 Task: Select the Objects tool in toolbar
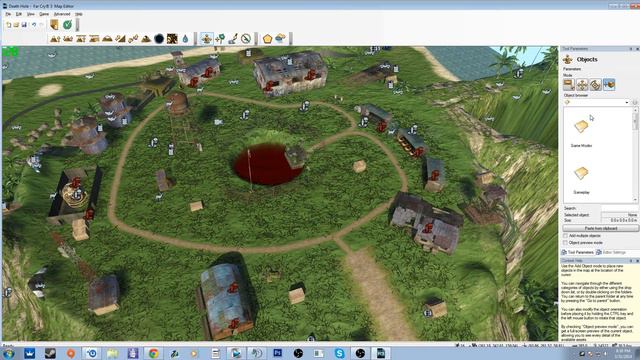207,39
